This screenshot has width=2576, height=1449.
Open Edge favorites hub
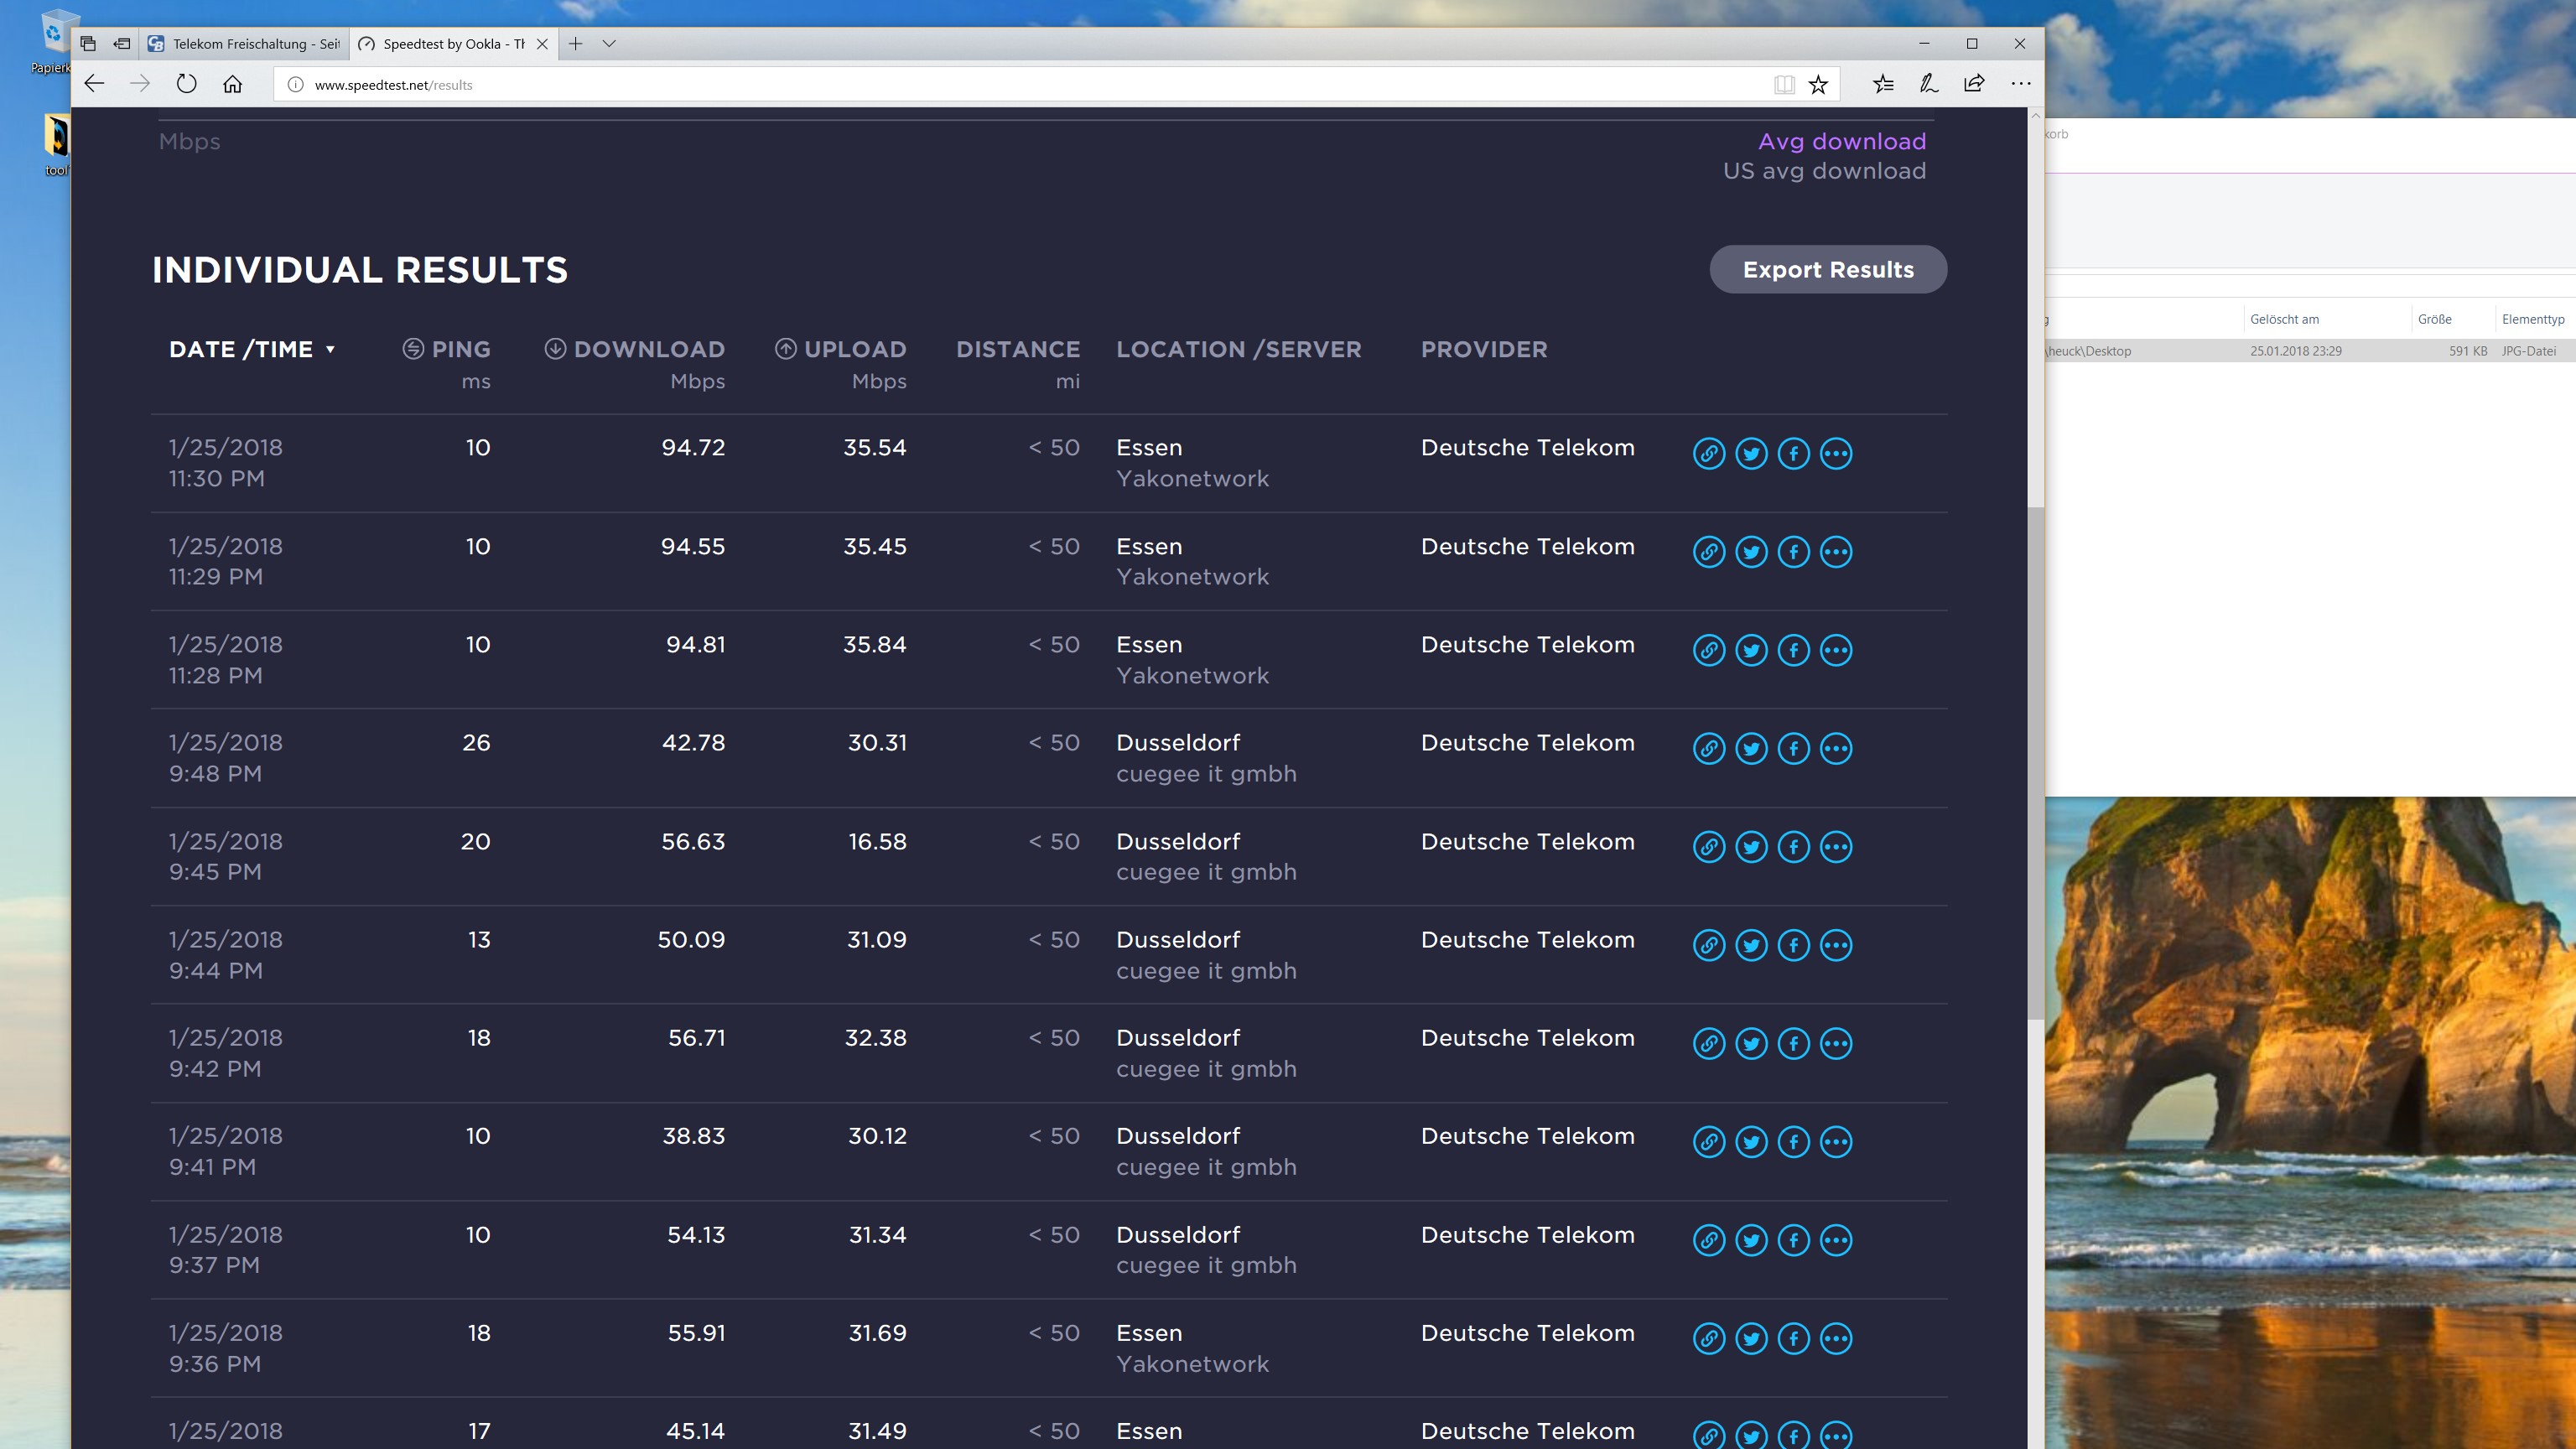pos(1883,84)
